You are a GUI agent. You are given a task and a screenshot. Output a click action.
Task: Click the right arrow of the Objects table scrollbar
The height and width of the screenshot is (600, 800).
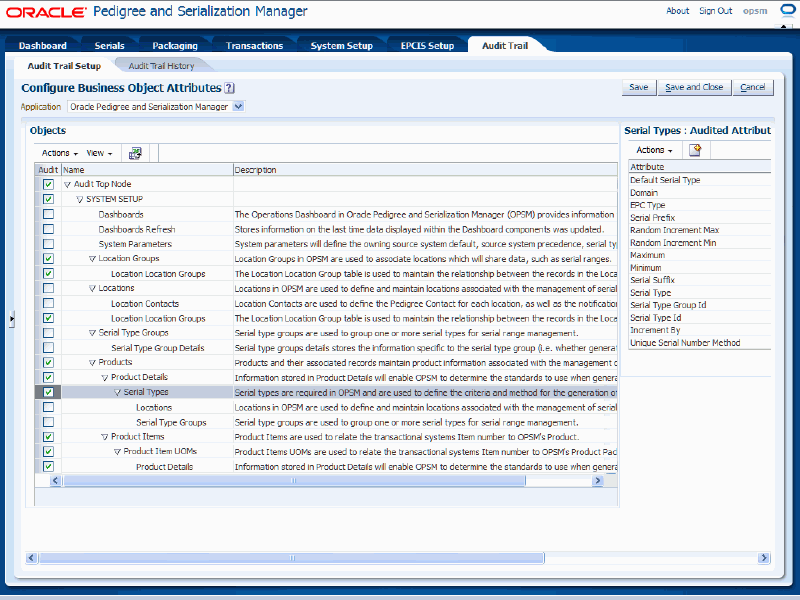pyautogui.click(x=597, y=481)
